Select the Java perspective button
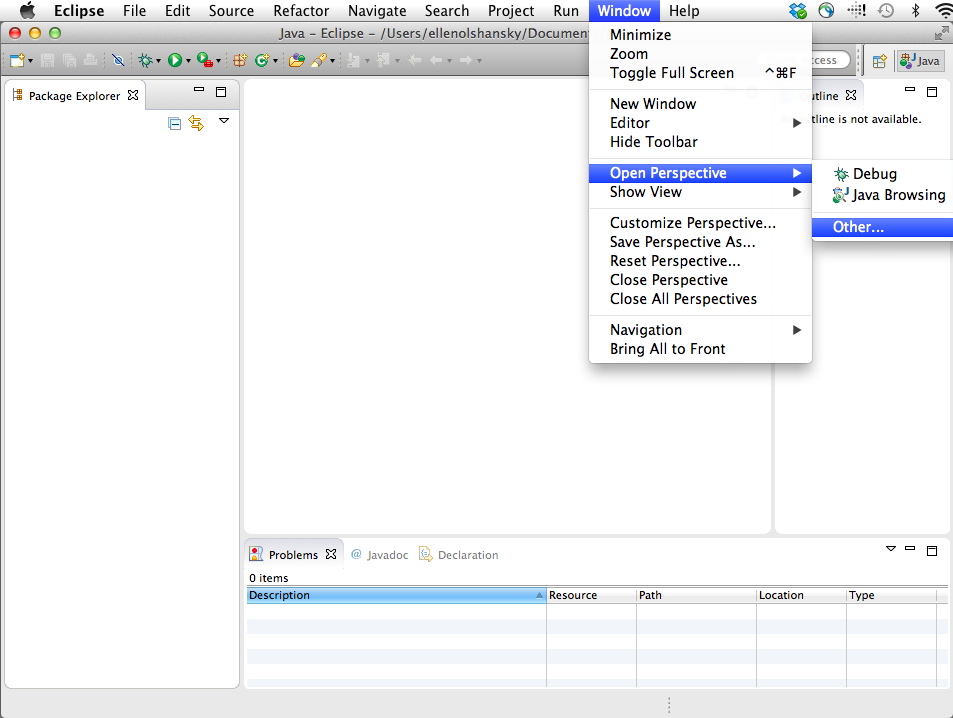The height and width of the screenshot is (718, 953). click(920, 61)
